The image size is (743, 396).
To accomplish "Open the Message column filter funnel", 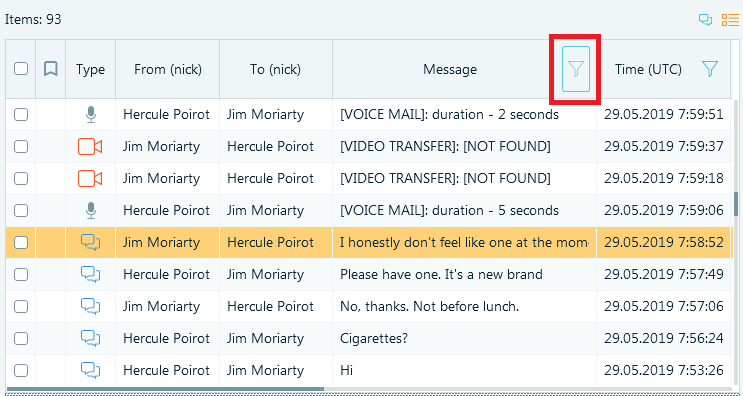I will point(576,69).
